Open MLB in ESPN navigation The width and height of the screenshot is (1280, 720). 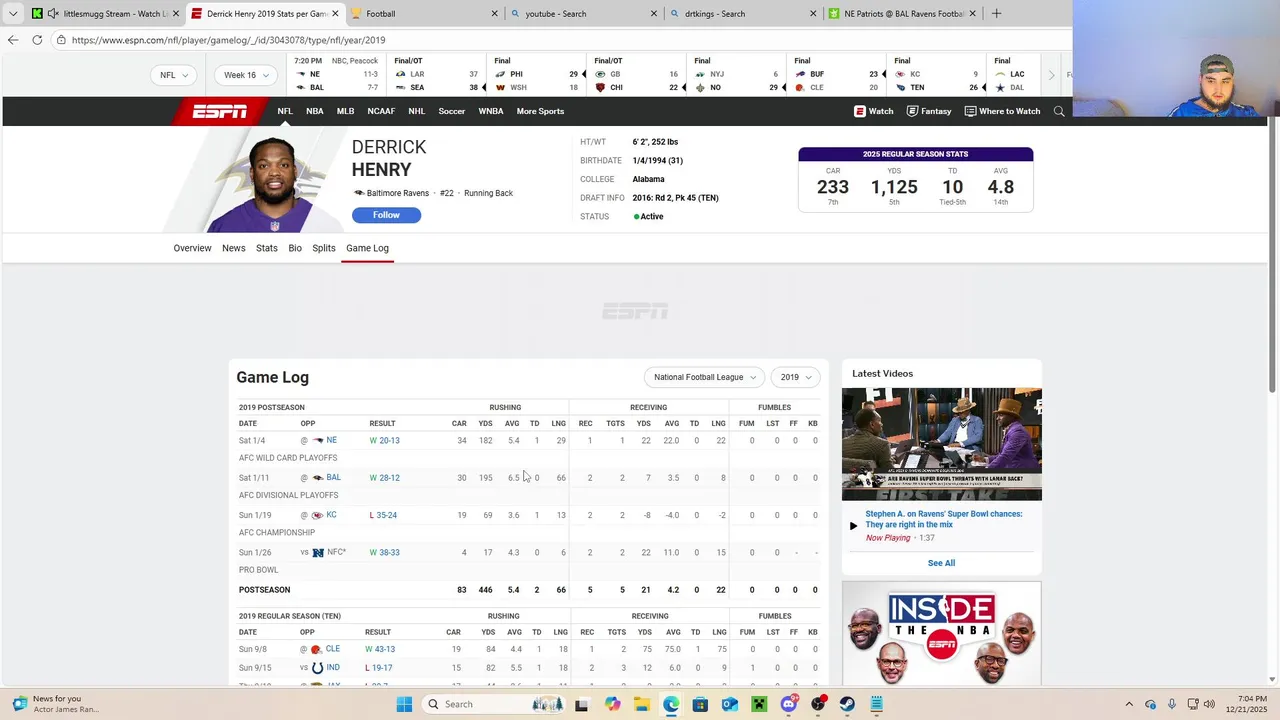pyautogui.click(x=345, y=111)
